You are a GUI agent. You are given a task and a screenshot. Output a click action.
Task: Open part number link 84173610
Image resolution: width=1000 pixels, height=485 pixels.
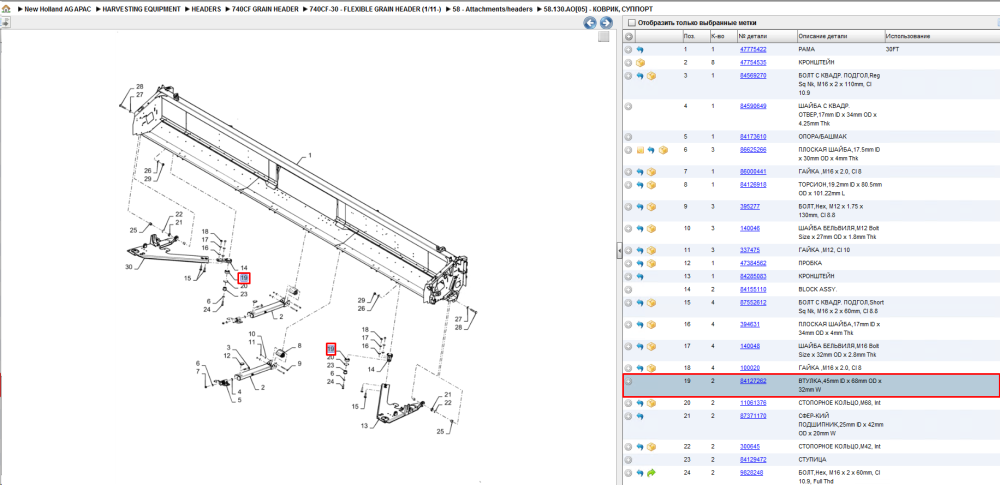coord(753,137)
